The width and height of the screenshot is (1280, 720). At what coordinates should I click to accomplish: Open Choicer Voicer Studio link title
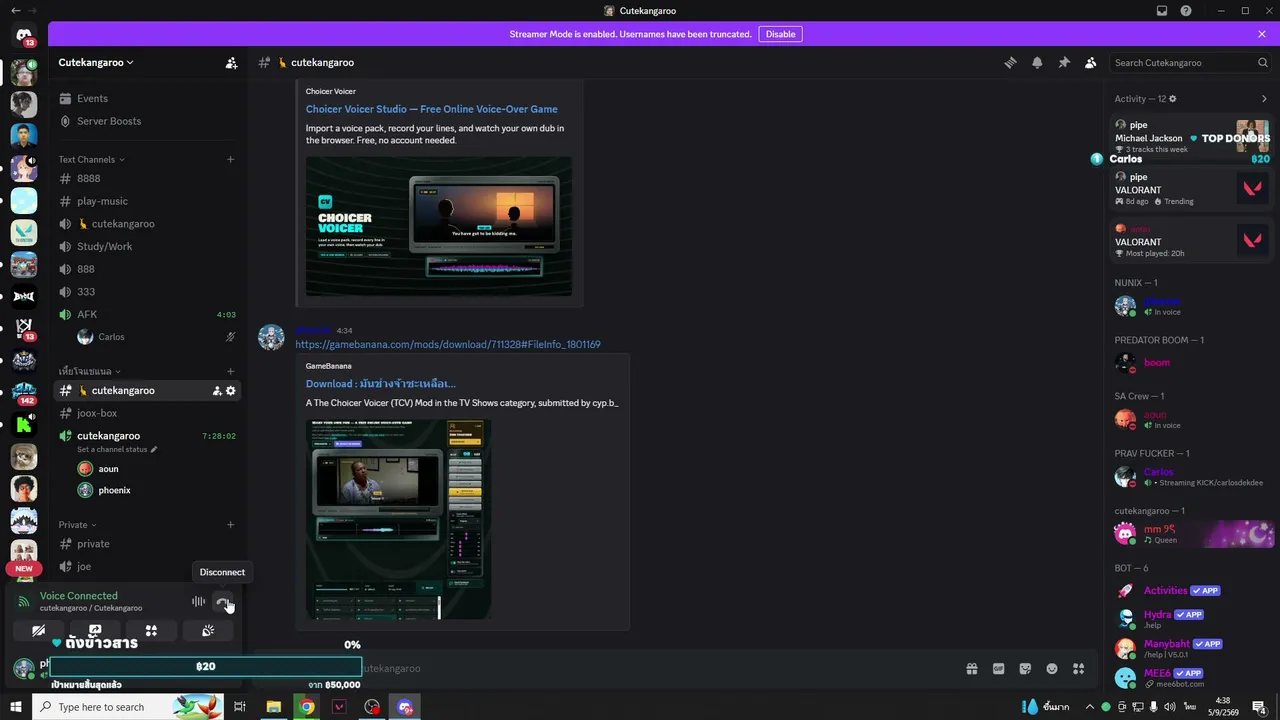coord(432,109)
